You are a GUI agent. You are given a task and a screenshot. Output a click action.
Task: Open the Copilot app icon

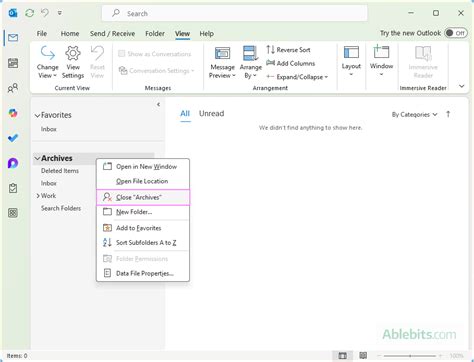click(13, 113)
